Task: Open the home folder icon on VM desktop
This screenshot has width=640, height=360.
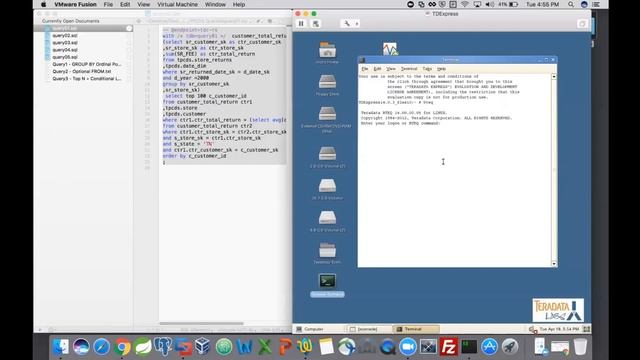Action: pos(327,52)
